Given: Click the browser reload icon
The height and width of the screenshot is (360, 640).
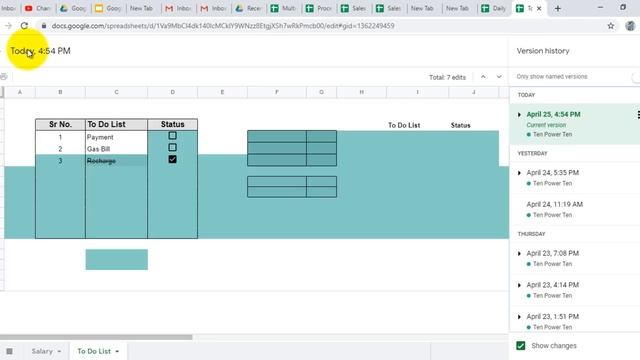Looking at the screenshot, I should click(24, 26).
